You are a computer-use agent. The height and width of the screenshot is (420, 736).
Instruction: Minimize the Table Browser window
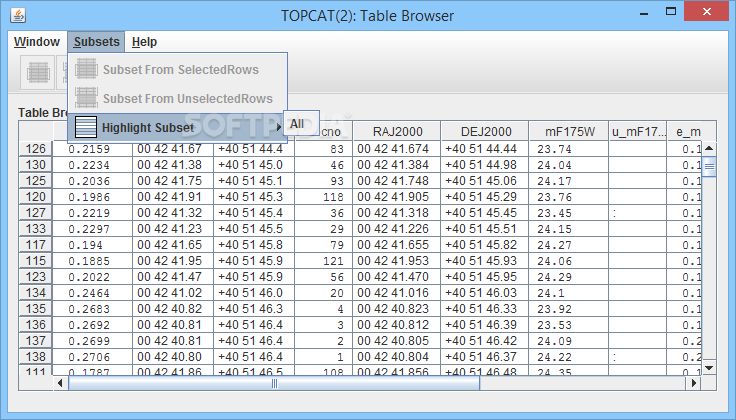click(x=644, y=13)
